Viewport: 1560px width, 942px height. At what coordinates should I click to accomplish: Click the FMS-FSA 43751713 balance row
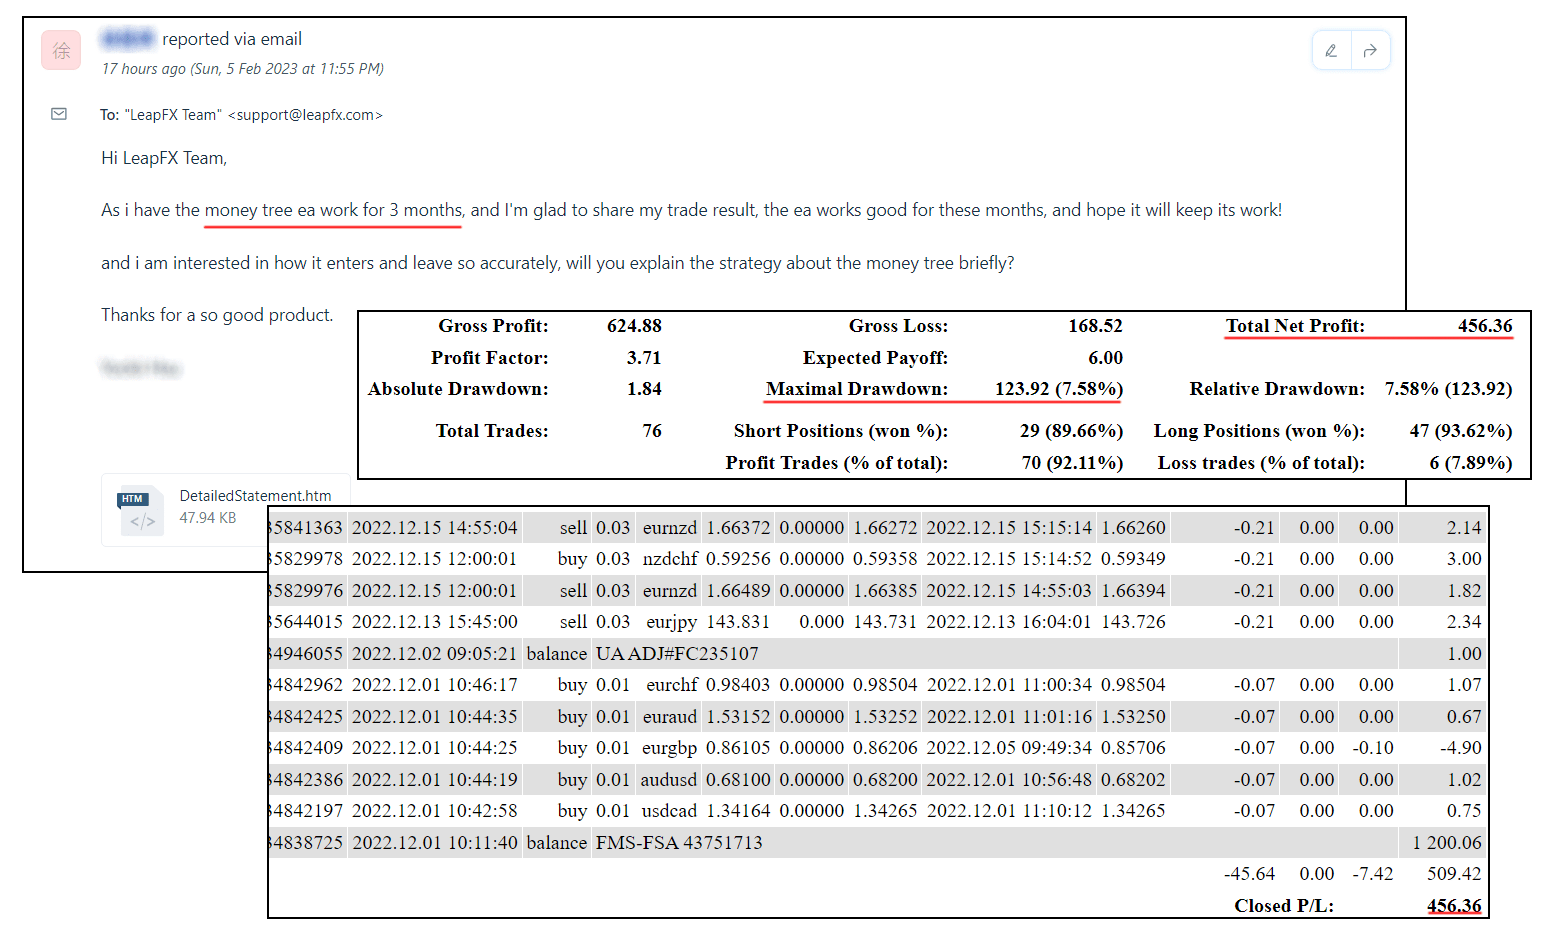[679, 842]
